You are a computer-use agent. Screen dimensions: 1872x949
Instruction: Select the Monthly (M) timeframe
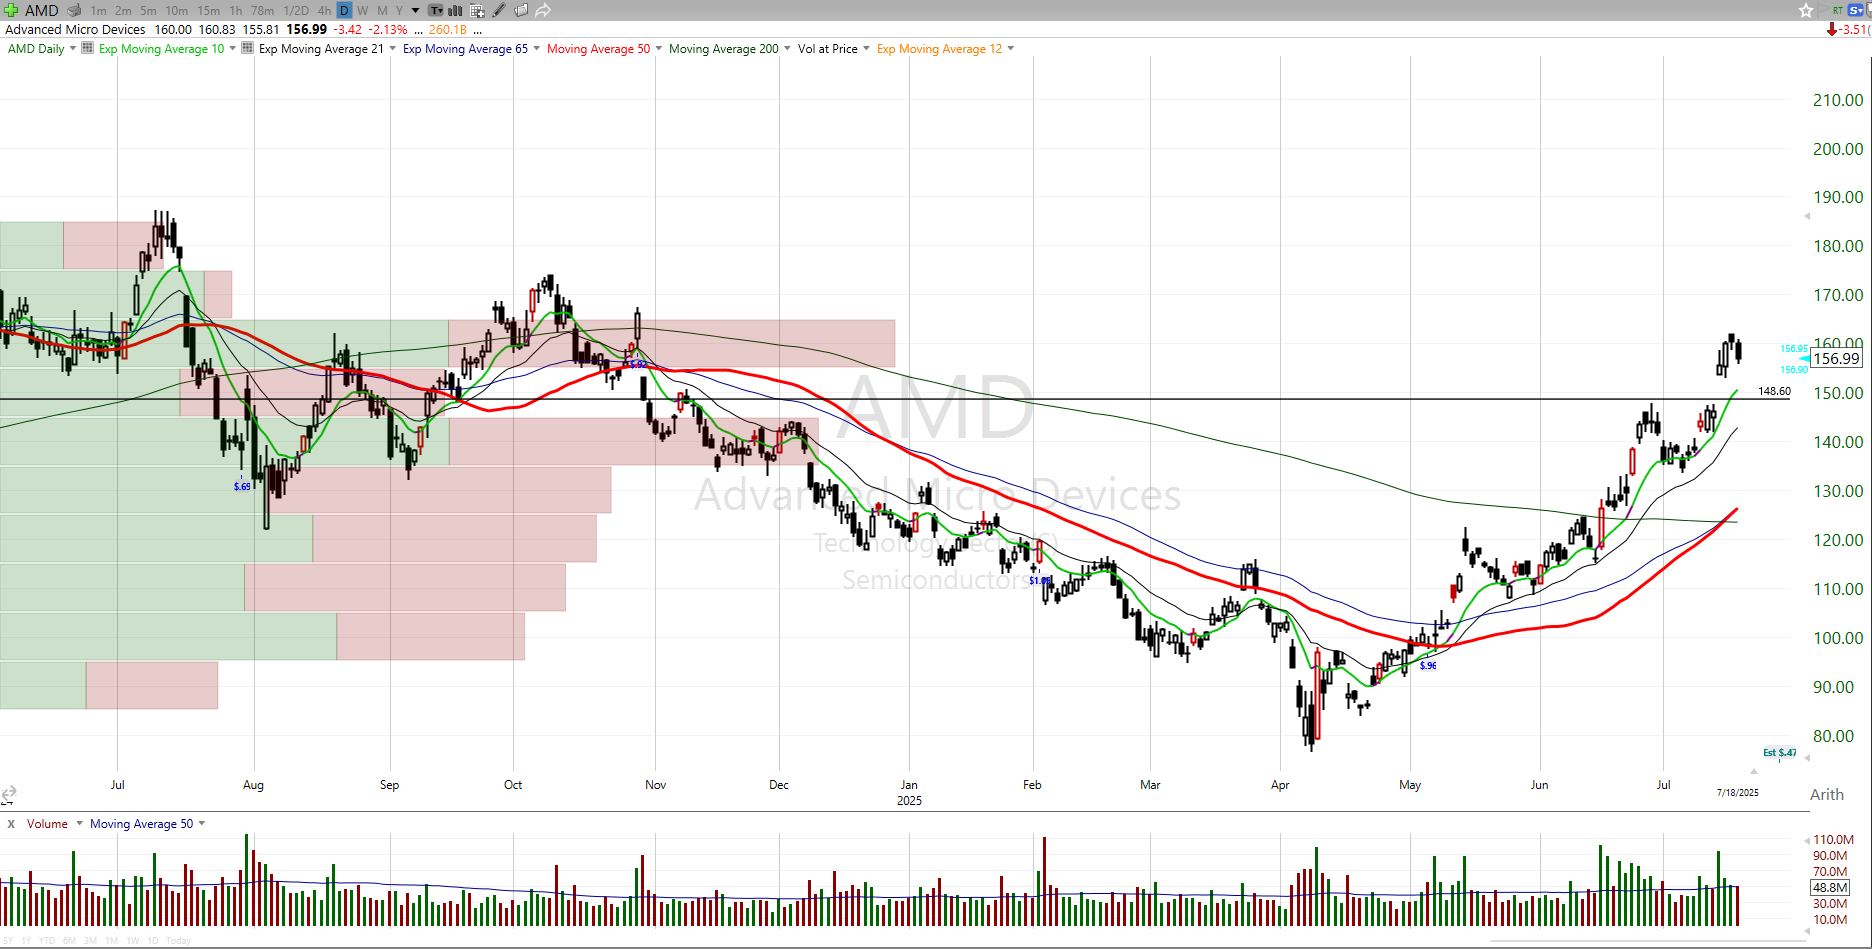[382, 11]
